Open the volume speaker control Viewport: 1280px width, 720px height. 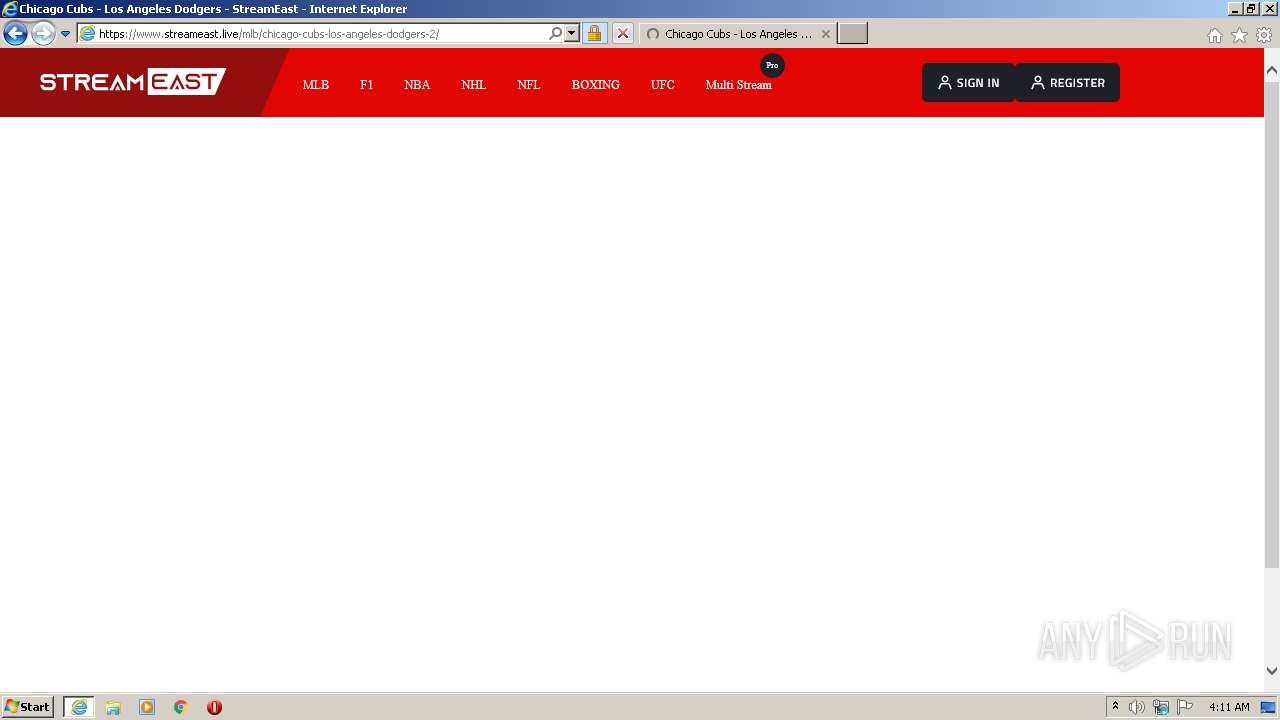coord(1136,707)
